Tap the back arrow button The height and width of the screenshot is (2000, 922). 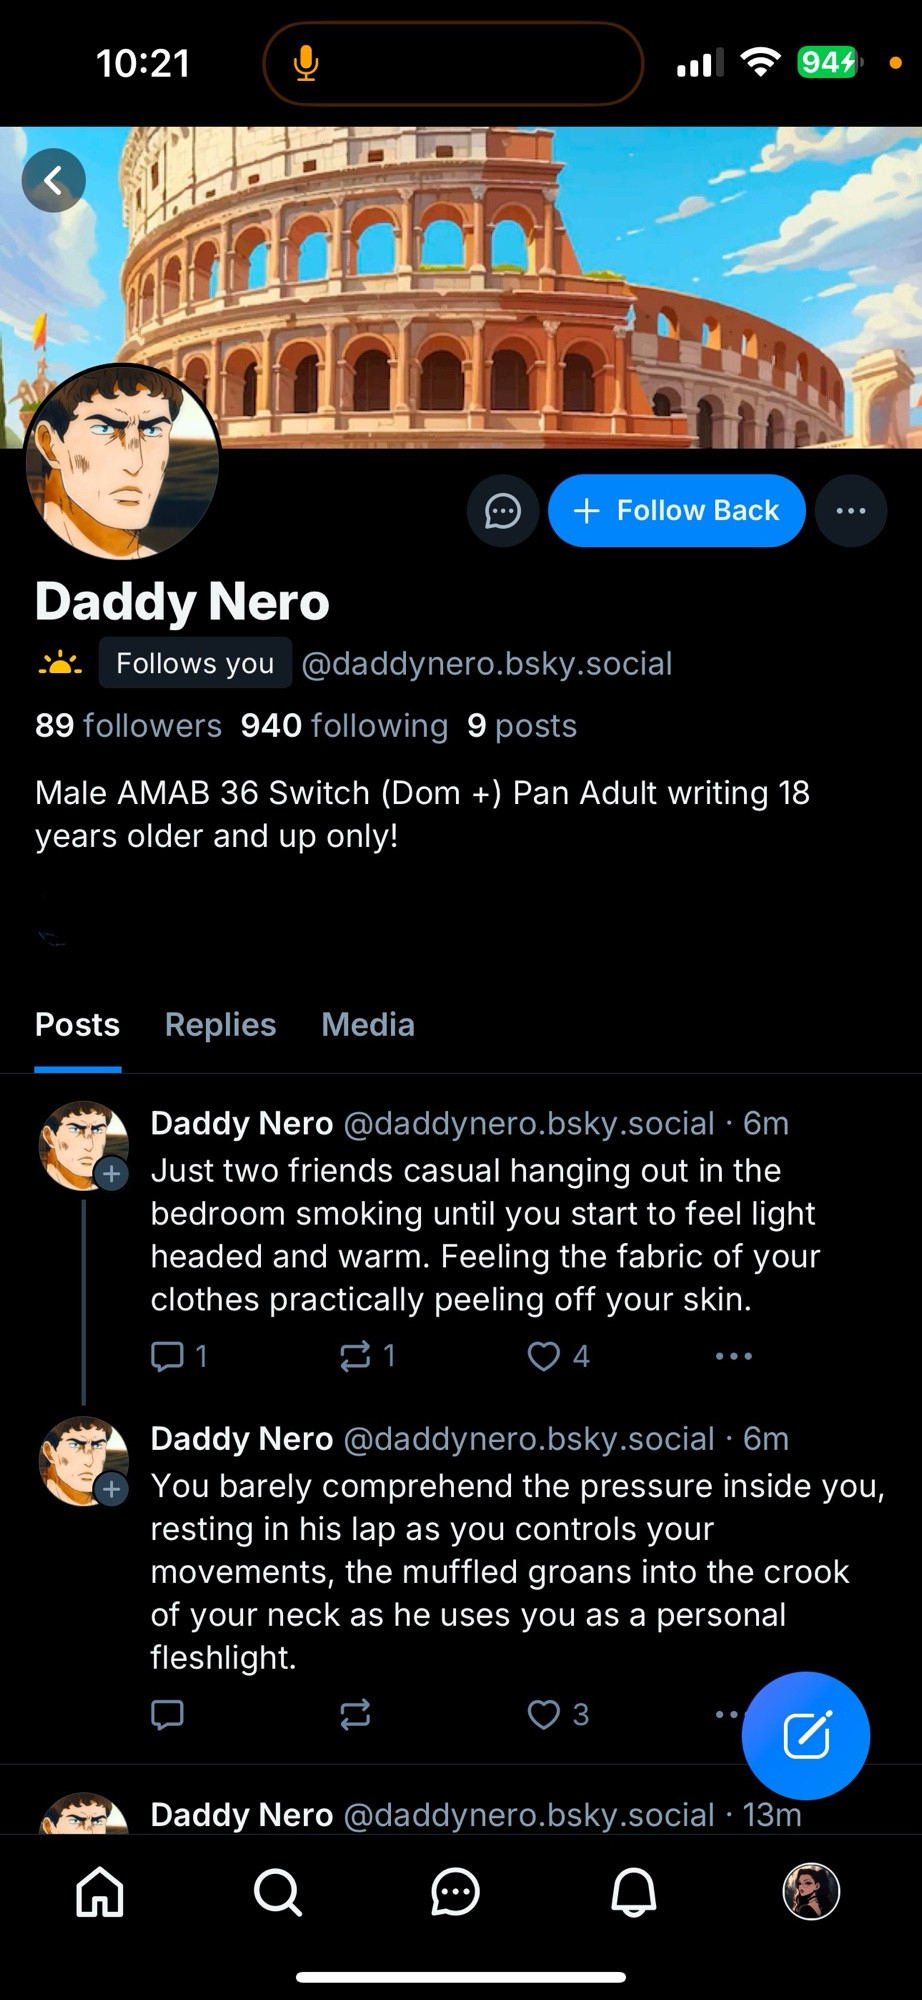54,180
